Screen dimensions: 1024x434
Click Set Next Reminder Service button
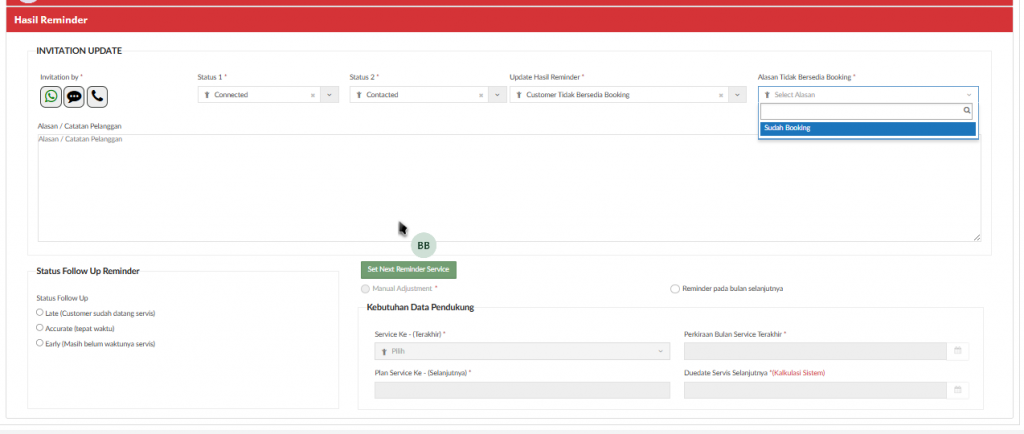(408, 269)
